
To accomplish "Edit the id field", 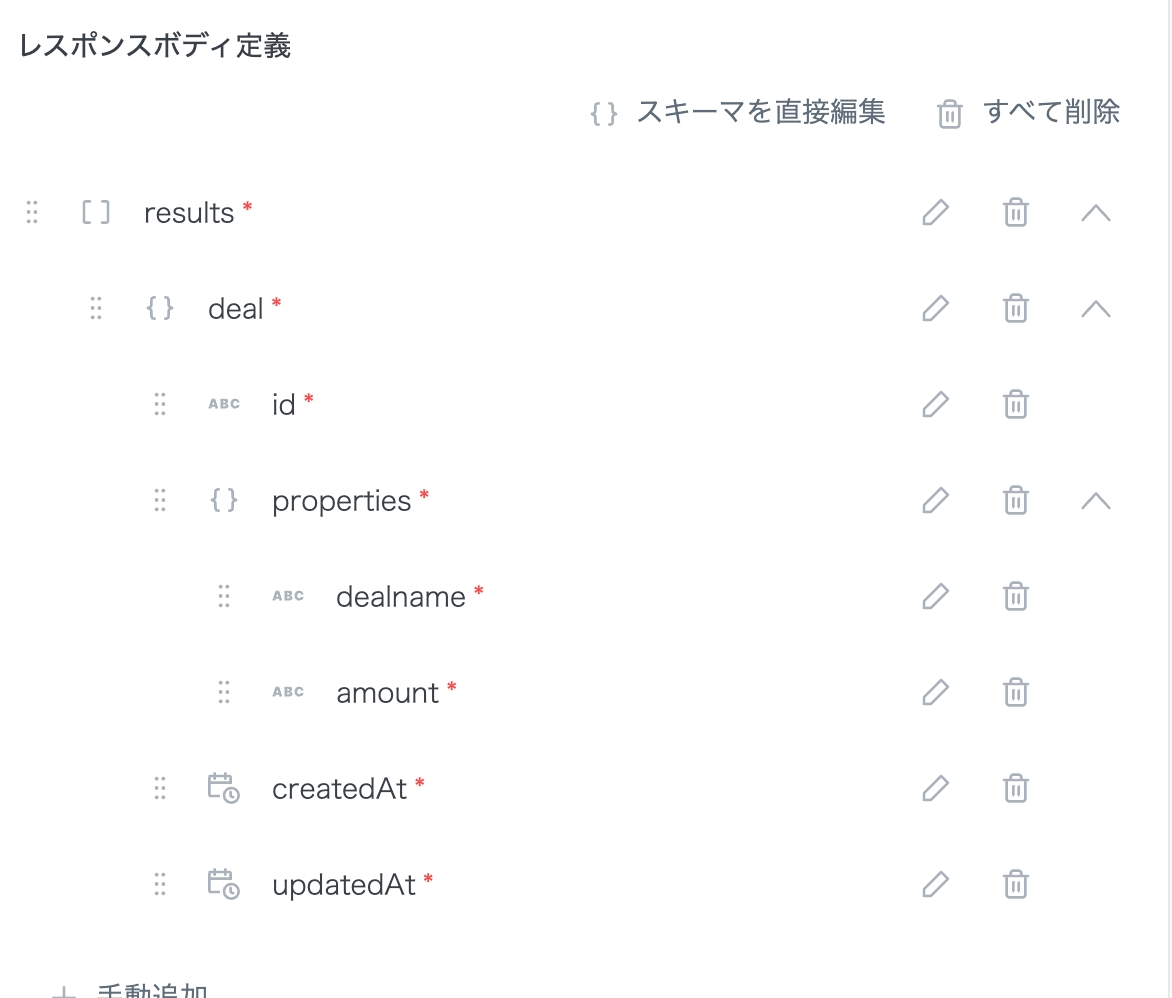I will pos(935,405).
